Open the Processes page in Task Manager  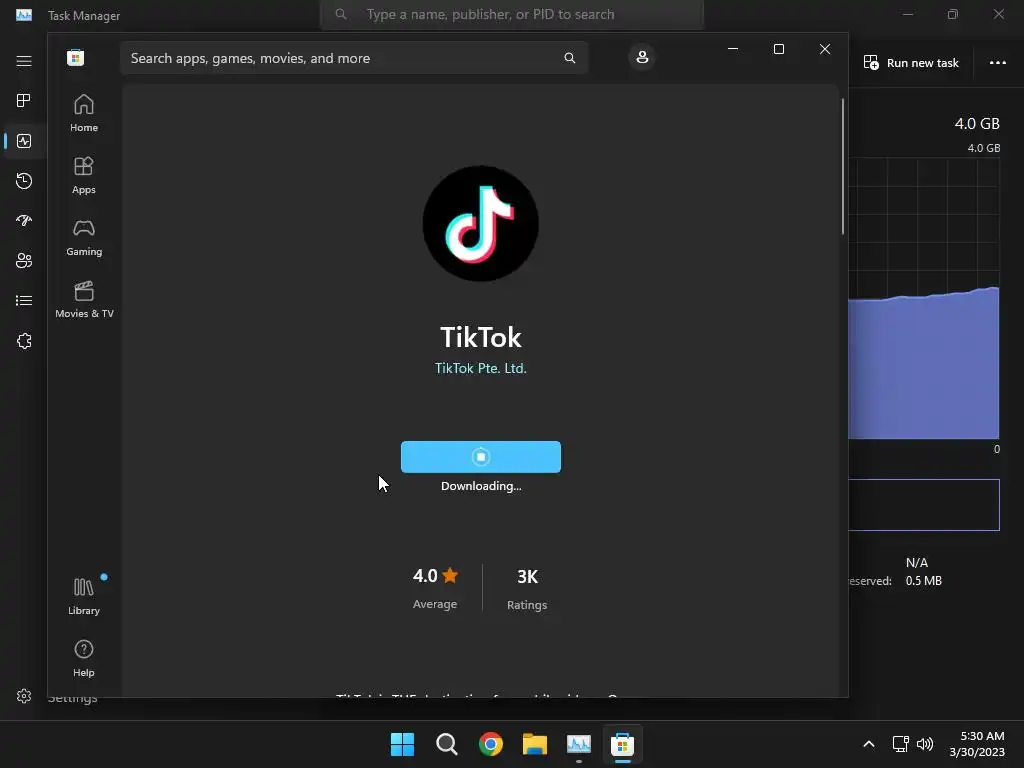coord(24,101)
